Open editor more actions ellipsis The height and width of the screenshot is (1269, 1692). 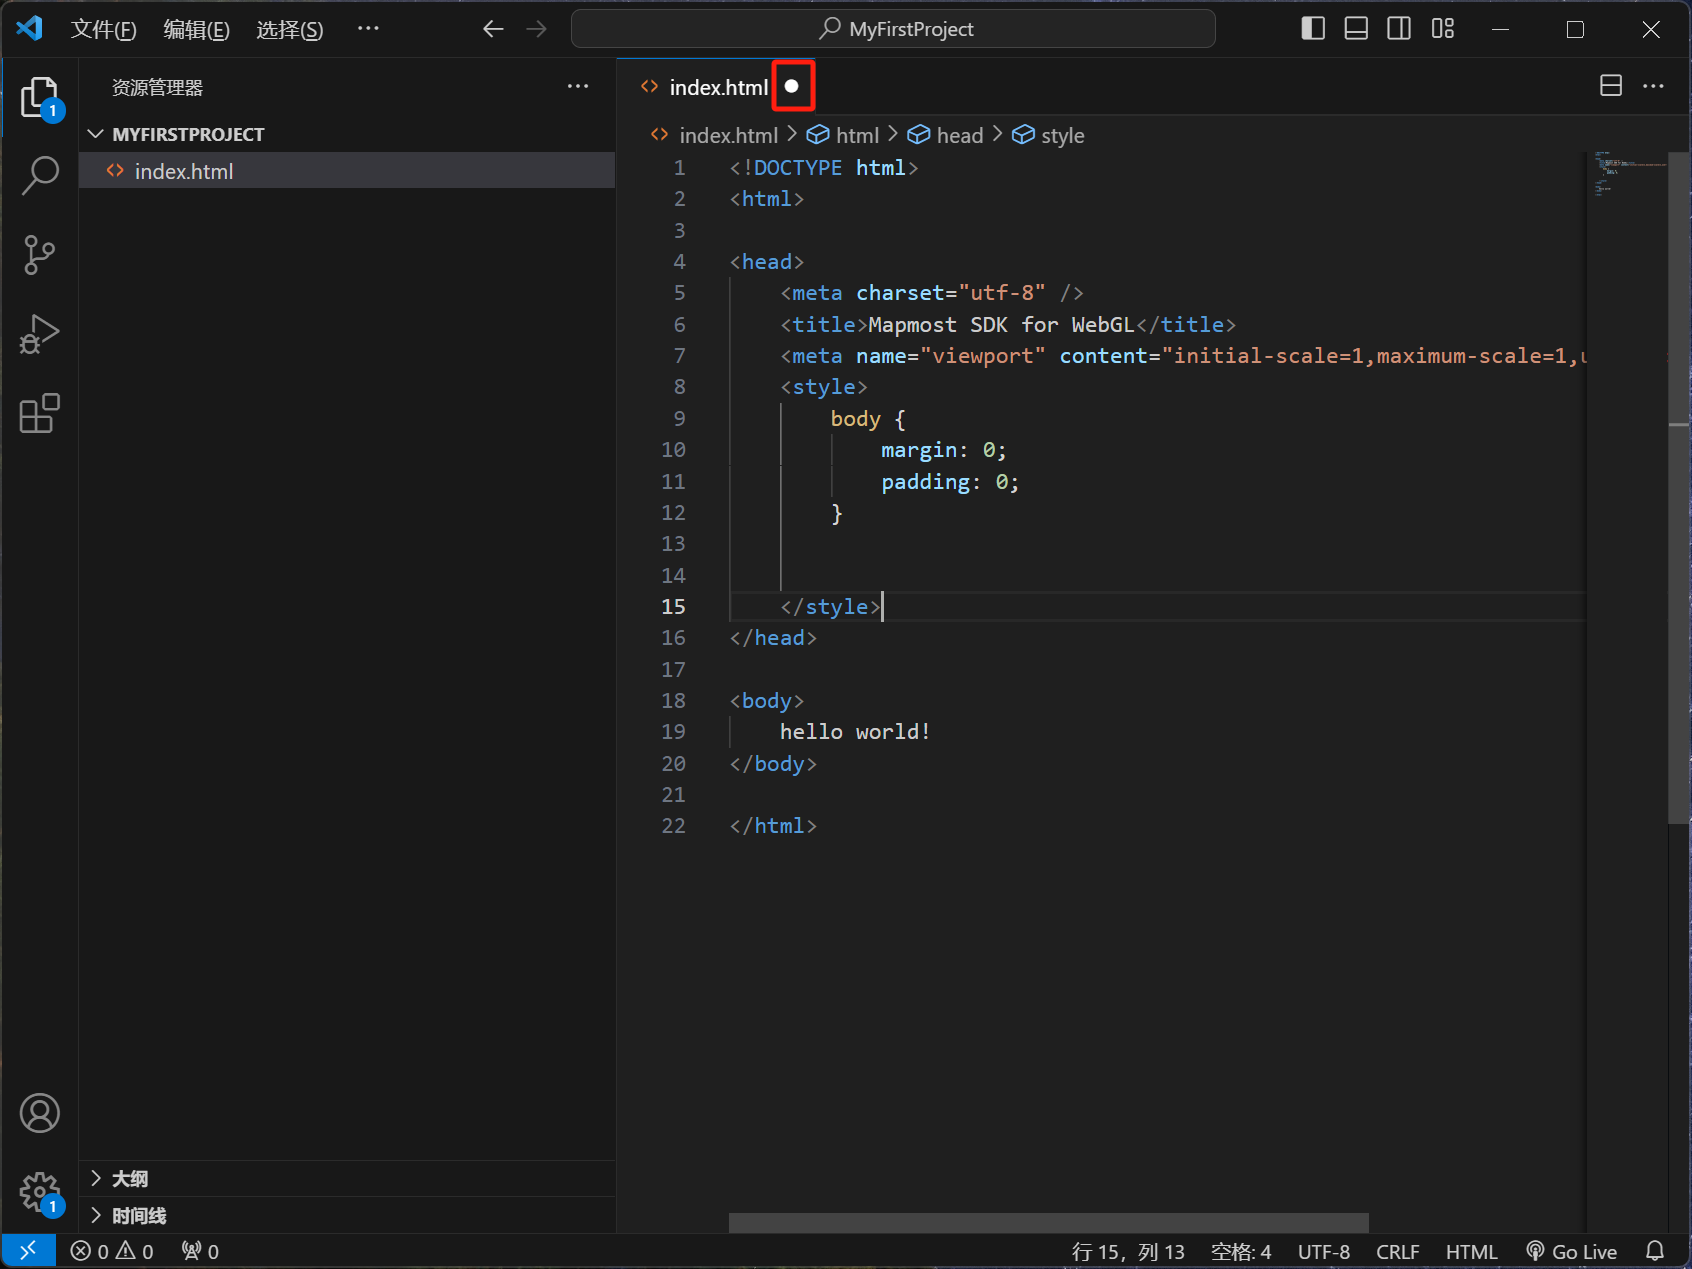[x=1654, y=86]
